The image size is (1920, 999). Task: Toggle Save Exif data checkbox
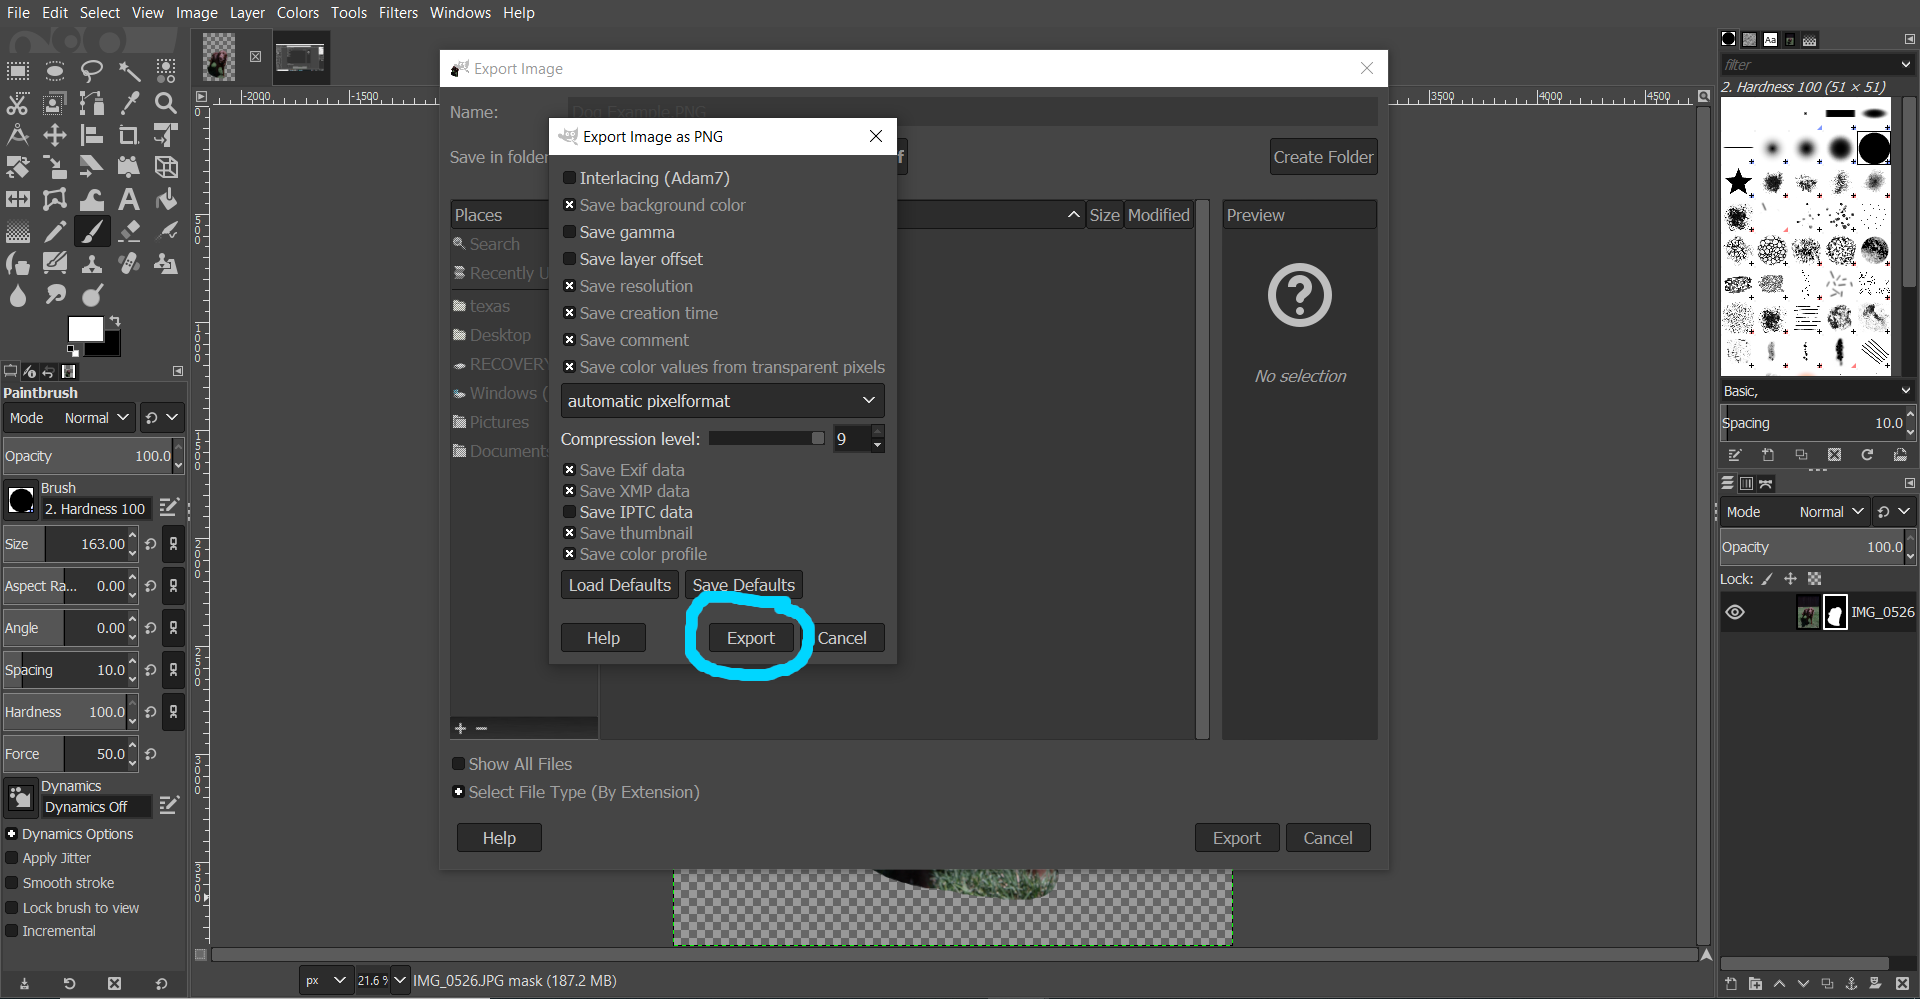click(569, 470)
